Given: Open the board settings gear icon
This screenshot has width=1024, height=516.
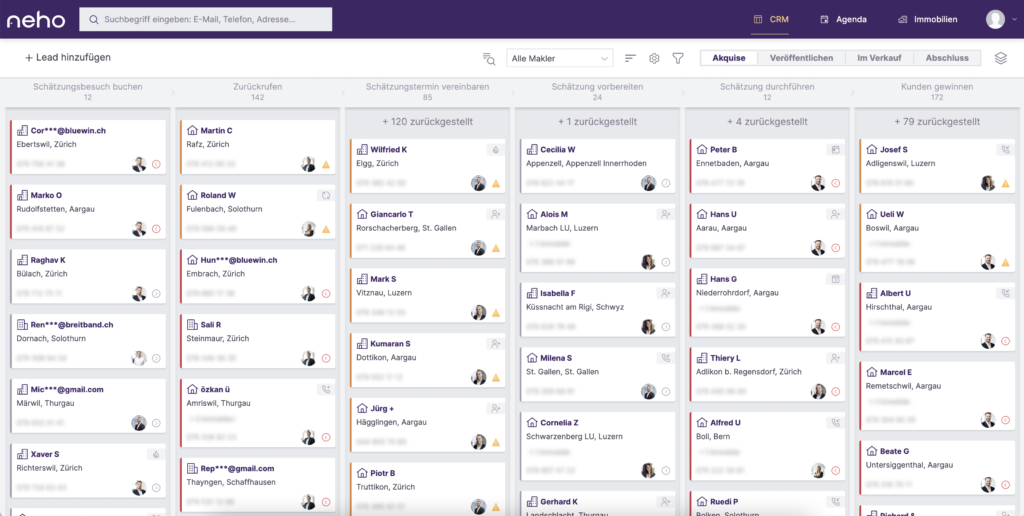Looking at the screenshot, I should [654, 58].
